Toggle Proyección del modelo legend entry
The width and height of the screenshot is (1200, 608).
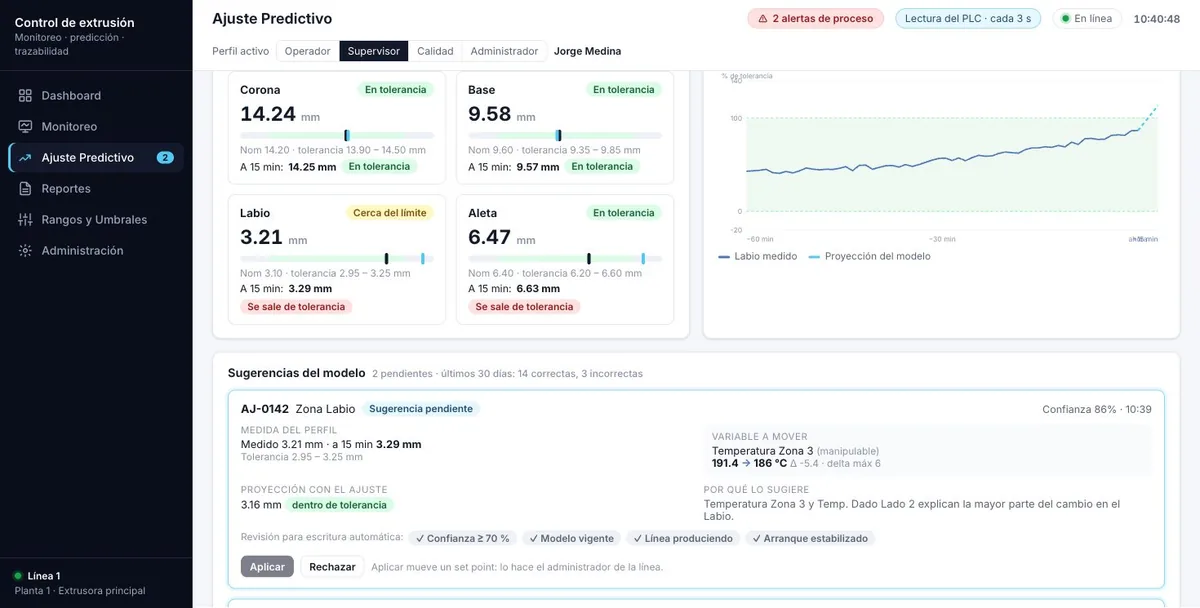[870, 257]
